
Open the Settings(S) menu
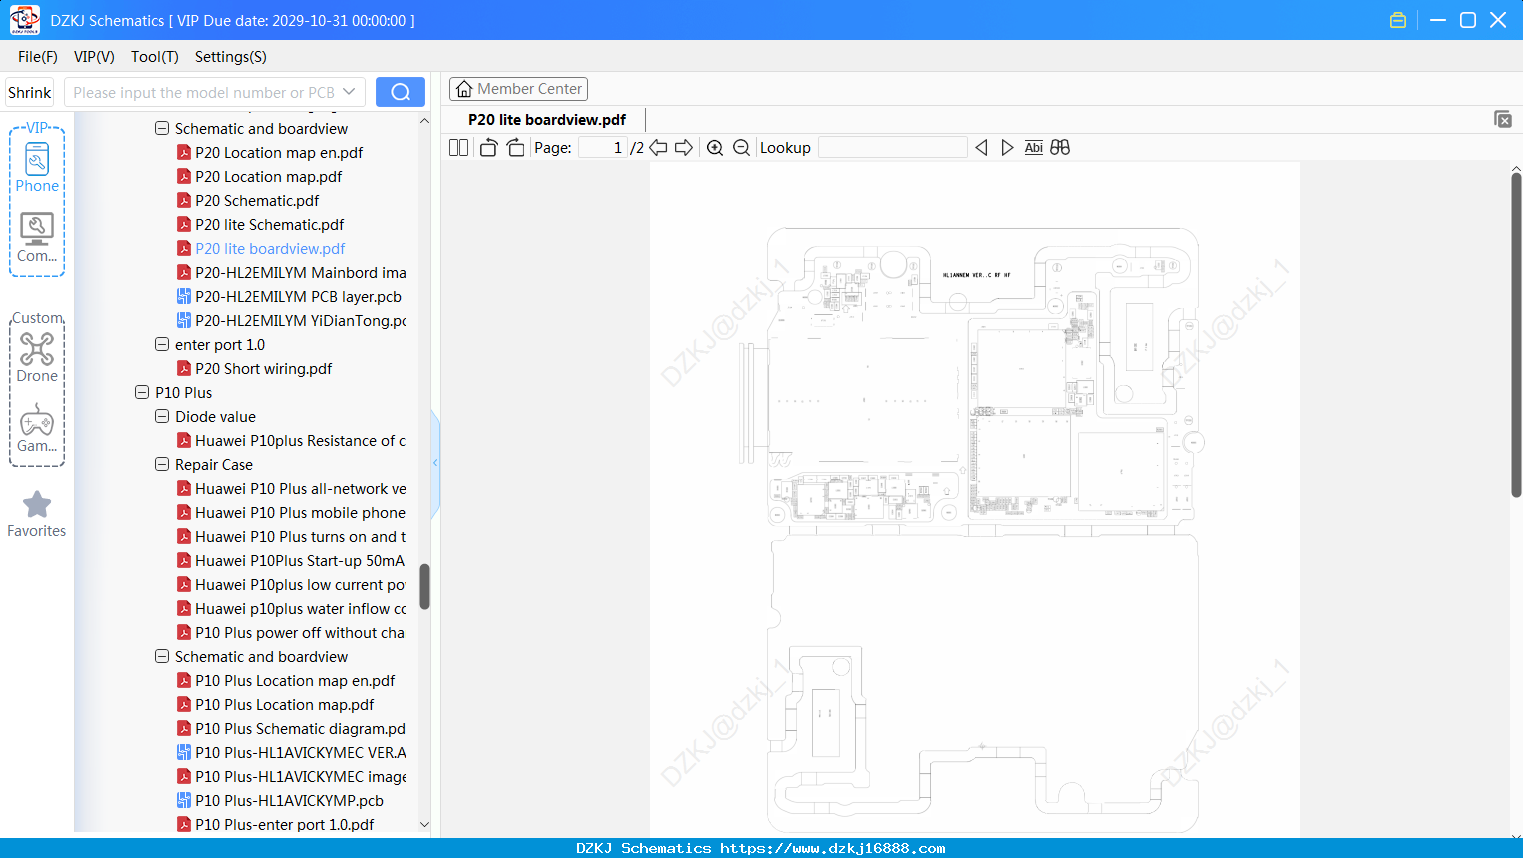pyautogui.click(x=231, y=57)
